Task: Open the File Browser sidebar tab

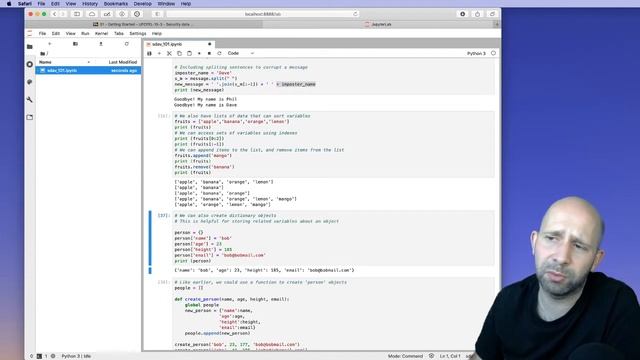Action: point(30,47)
